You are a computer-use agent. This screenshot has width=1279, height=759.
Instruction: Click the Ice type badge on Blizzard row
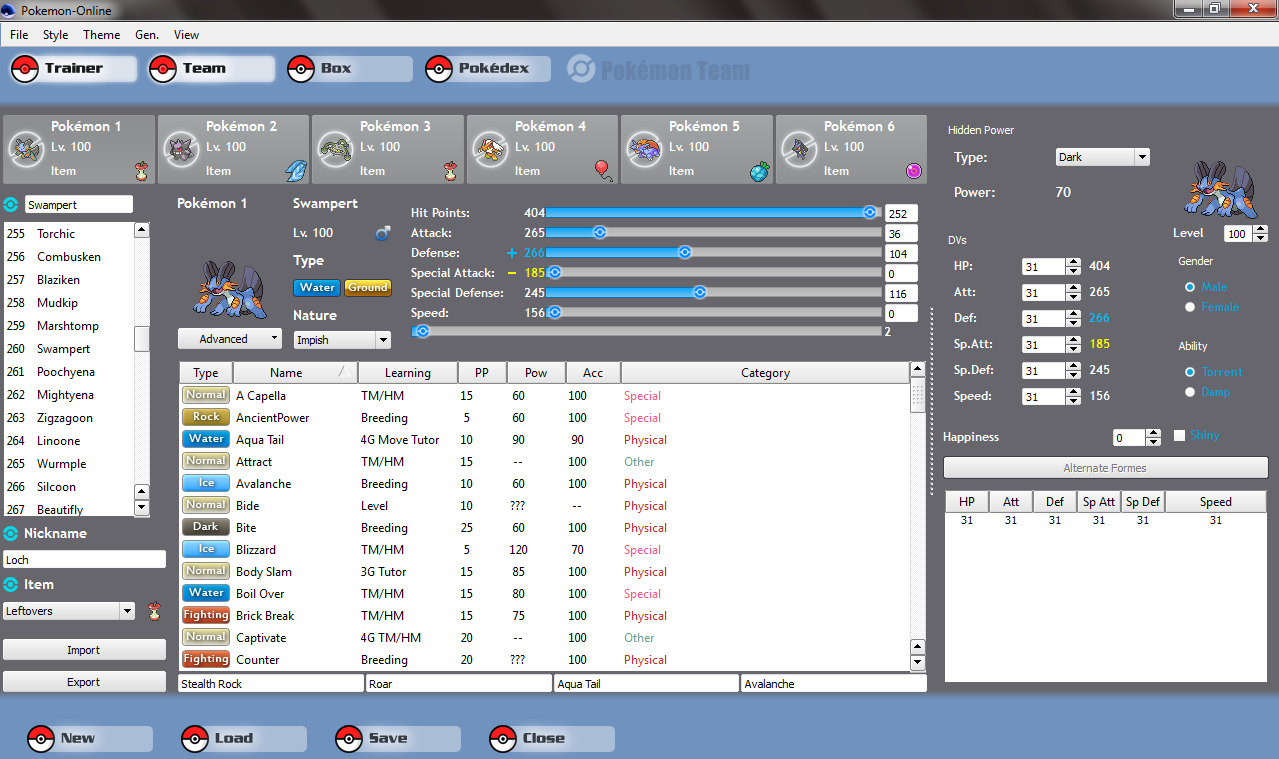click(x=206, y=549)
